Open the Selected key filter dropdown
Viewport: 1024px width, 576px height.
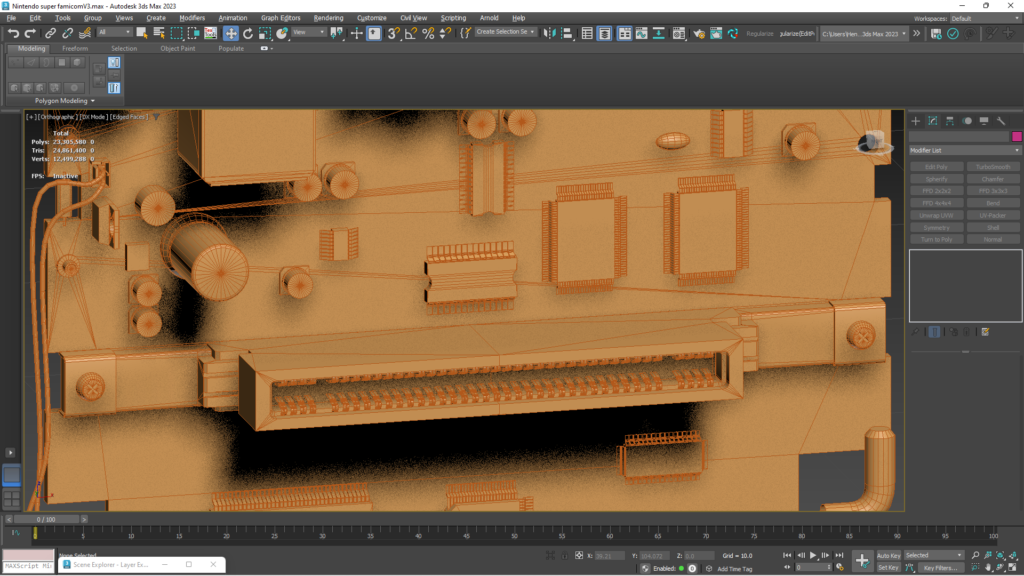point(935,554)
